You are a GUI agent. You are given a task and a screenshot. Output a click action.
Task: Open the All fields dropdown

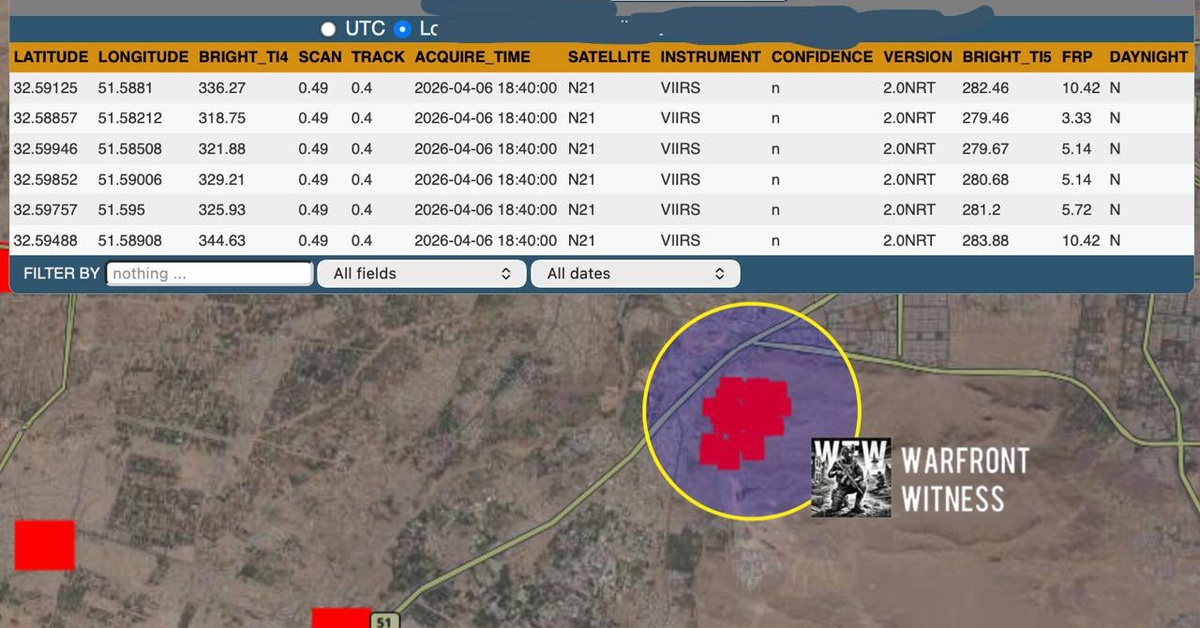pos(421,273)
